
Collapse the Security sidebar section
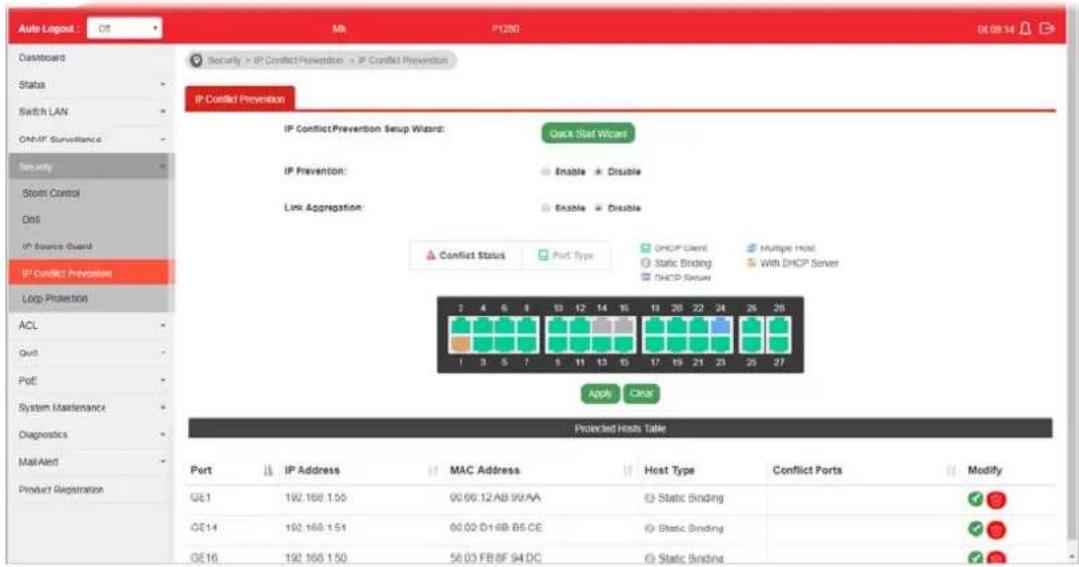(x=92, y=167)
